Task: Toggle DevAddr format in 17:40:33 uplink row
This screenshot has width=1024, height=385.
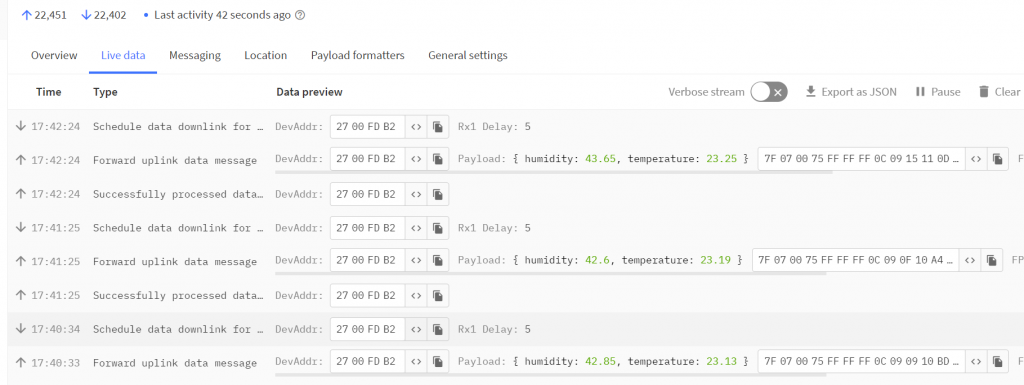Action: (x=415, y=361)
